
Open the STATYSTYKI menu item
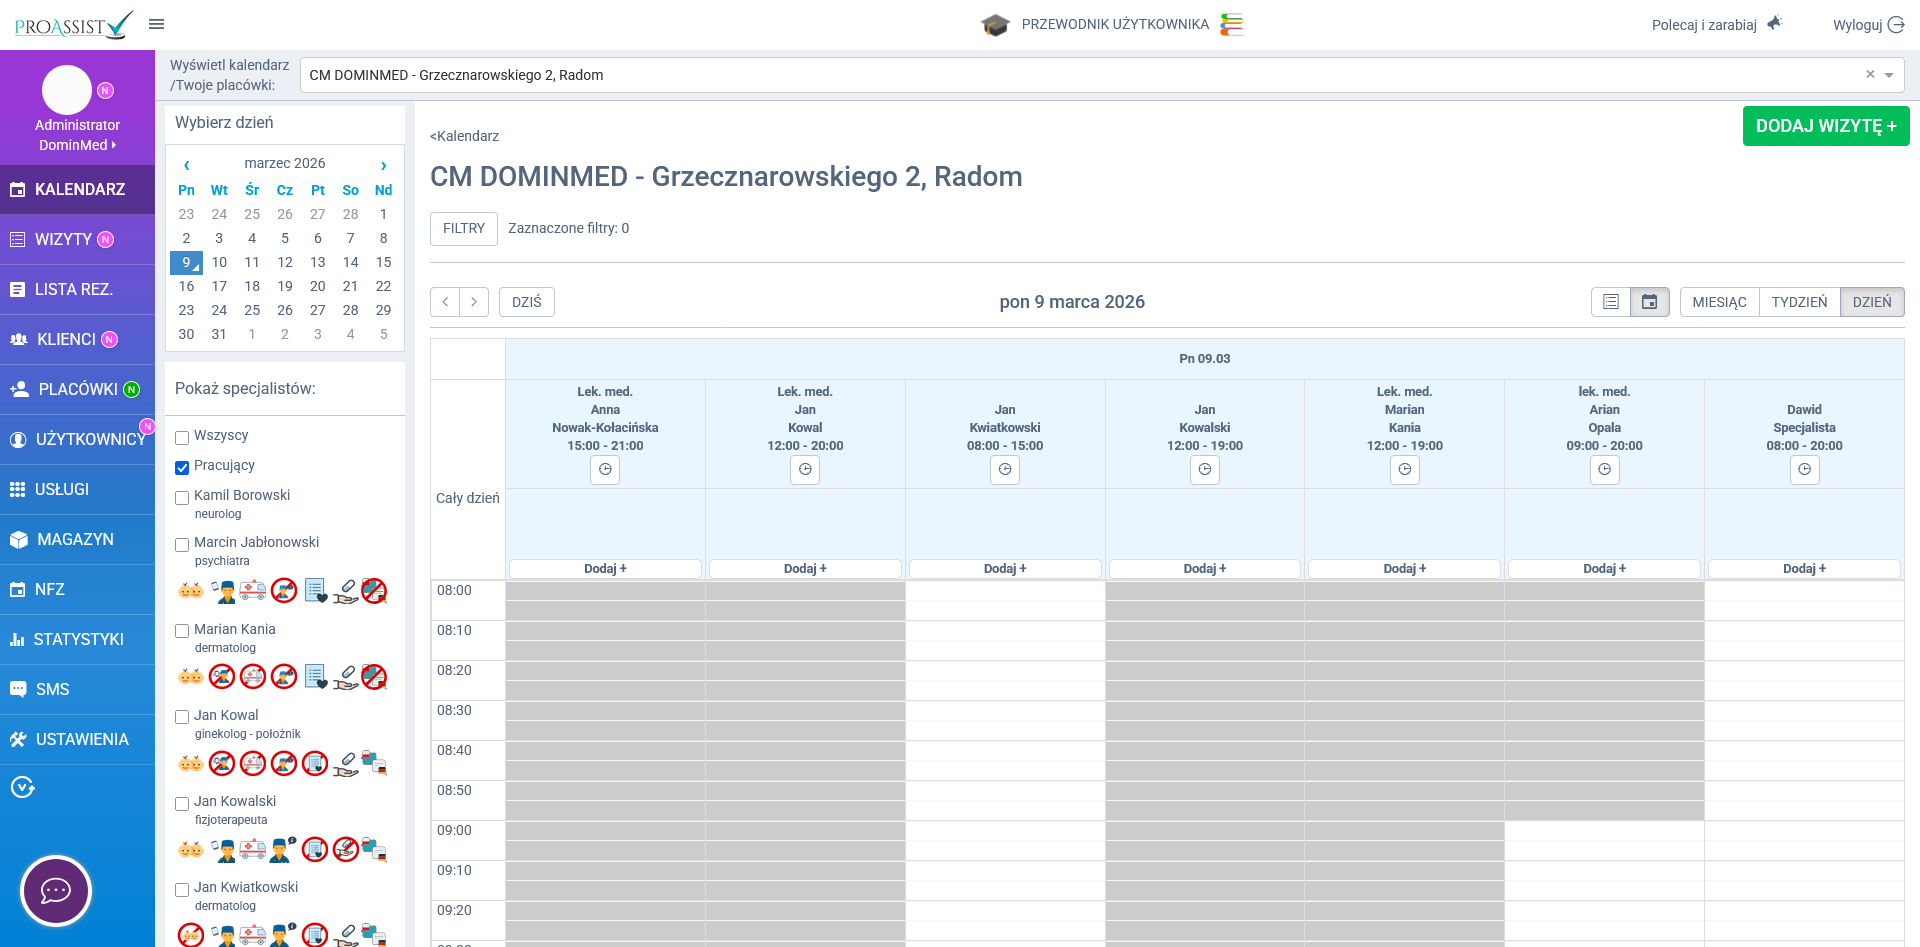[x=77, y=639]
